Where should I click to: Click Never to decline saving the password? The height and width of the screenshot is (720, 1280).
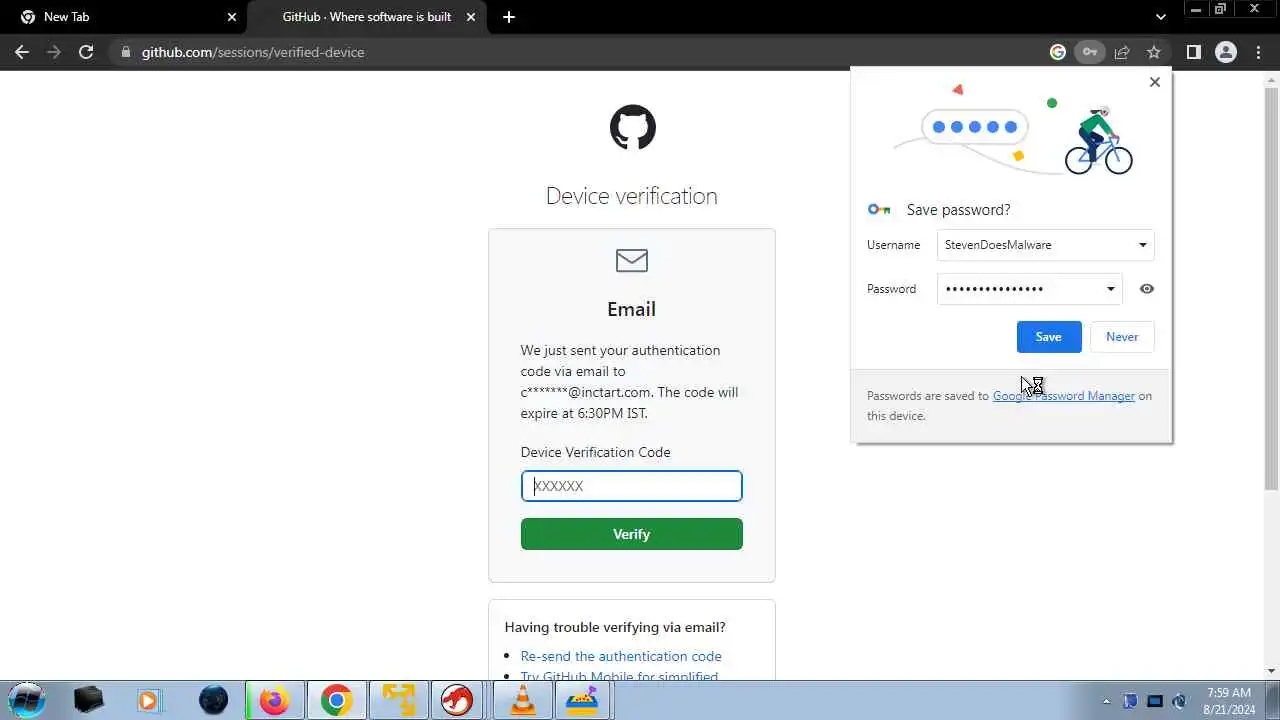tap(1122, 337)
